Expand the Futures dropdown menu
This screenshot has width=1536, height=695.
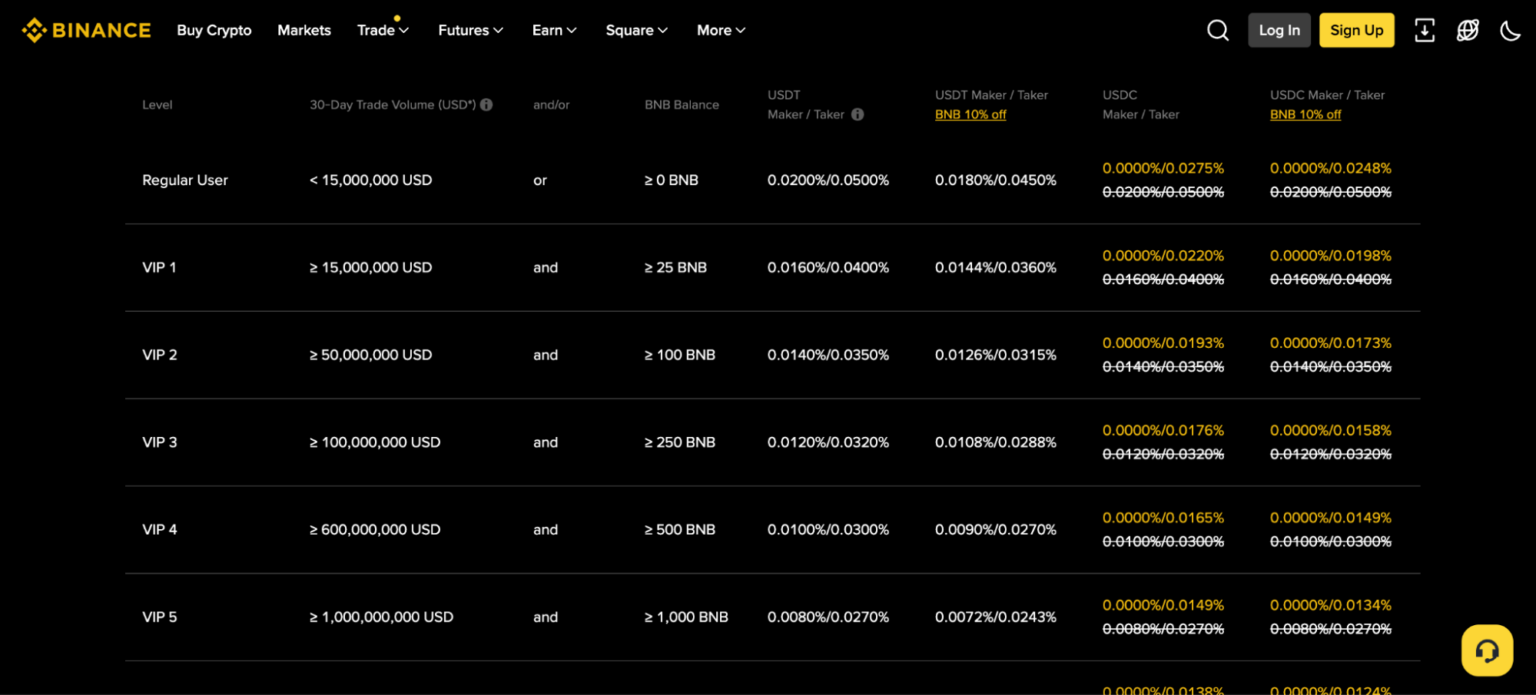470,30
